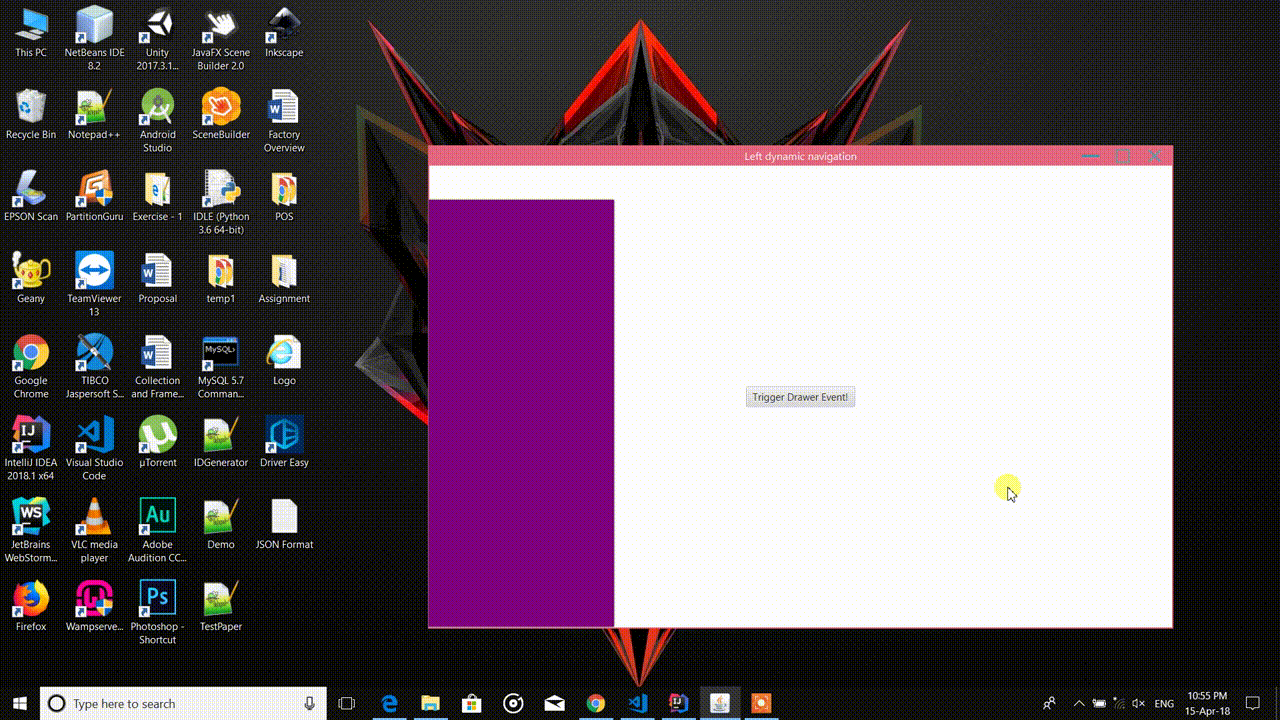Open the network status tray icon

pos(1118,704)
